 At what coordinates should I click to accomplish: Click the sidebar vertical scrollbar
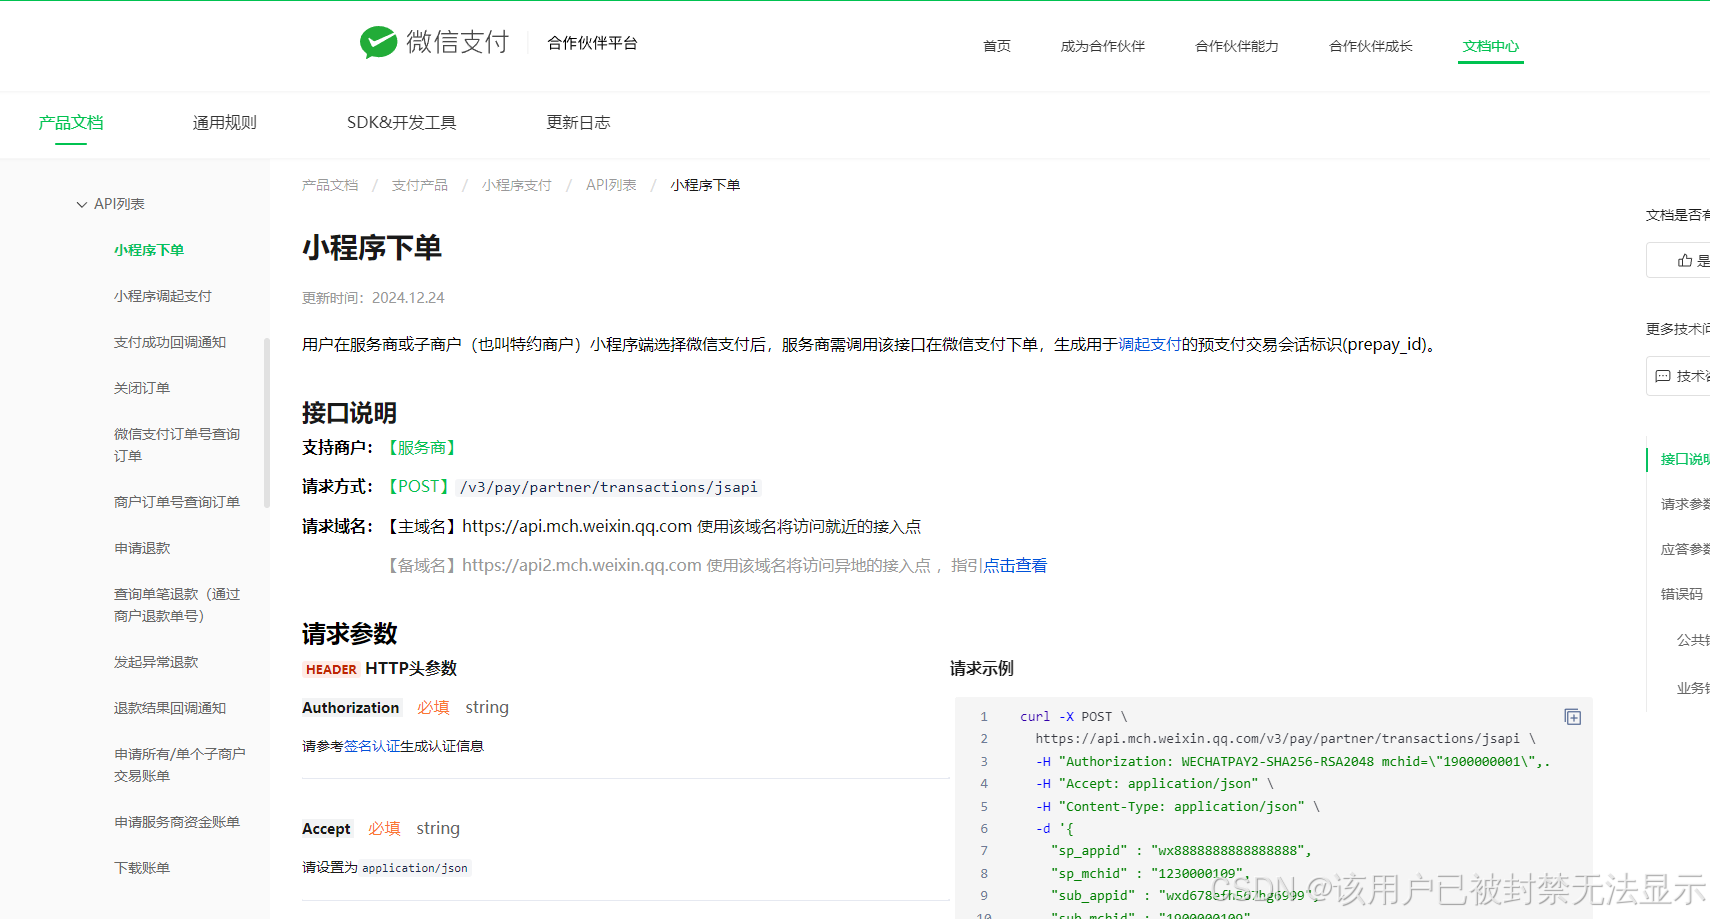pyautogui.click(x=267, y=423)
